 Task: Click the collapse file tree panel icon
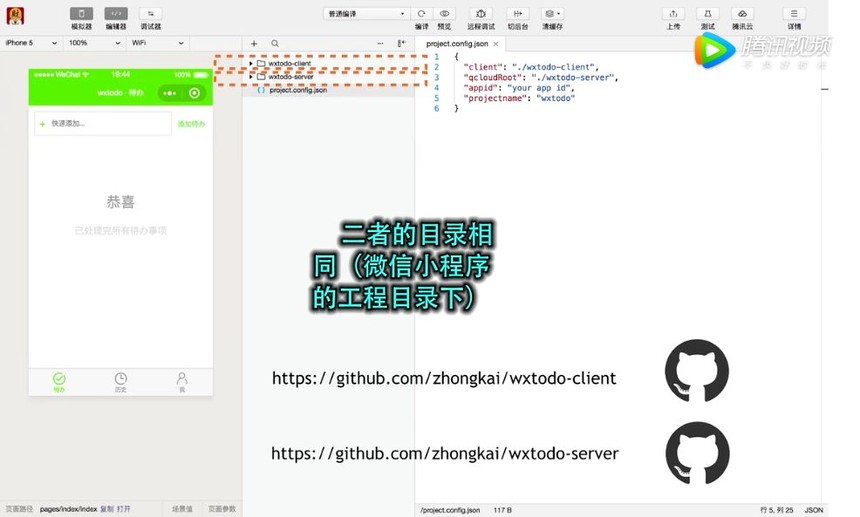(x=401, y=43)
